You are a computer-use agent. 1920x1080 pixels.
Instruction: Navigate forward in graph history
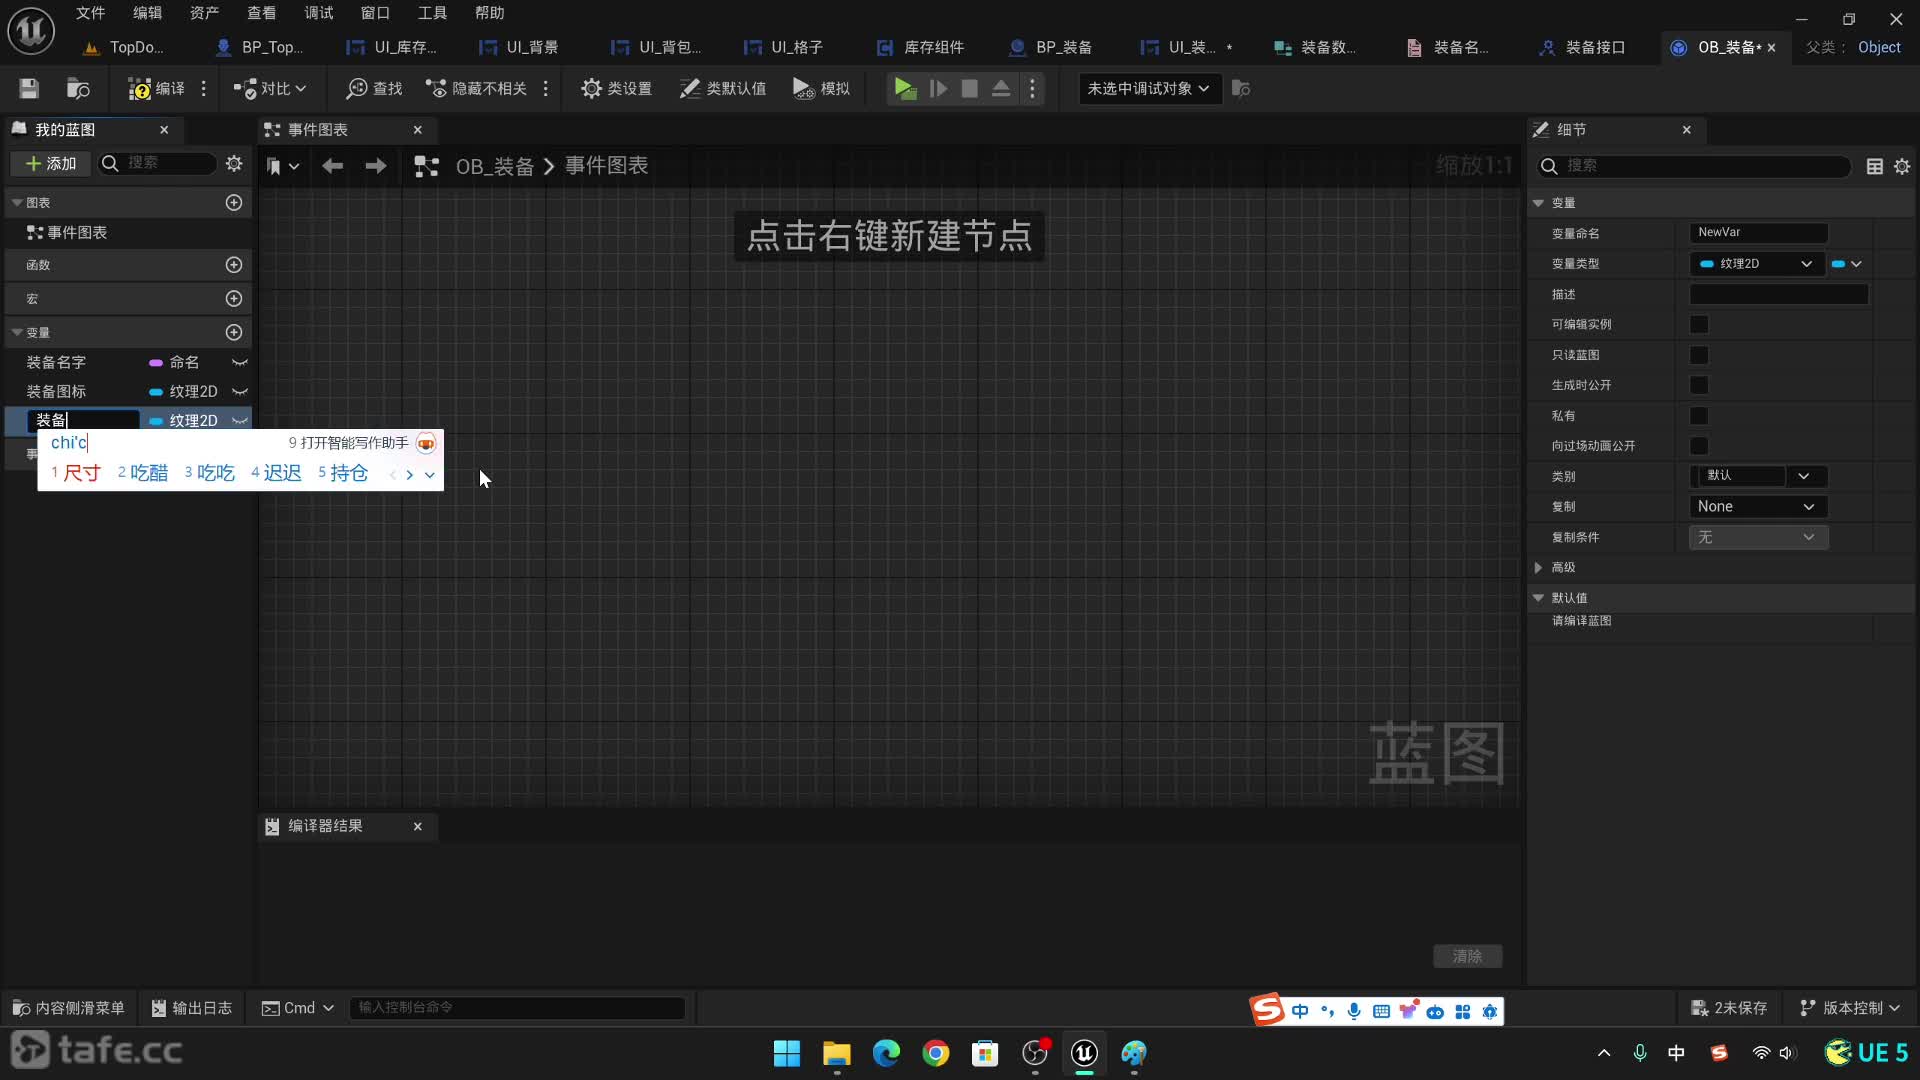(x=375, y=166)
